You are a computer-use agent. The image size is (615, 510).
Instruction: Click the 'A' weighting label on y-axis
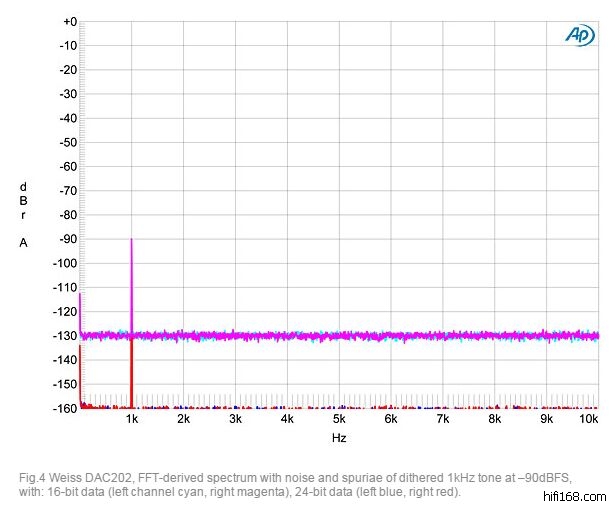(x=23, y=243)
